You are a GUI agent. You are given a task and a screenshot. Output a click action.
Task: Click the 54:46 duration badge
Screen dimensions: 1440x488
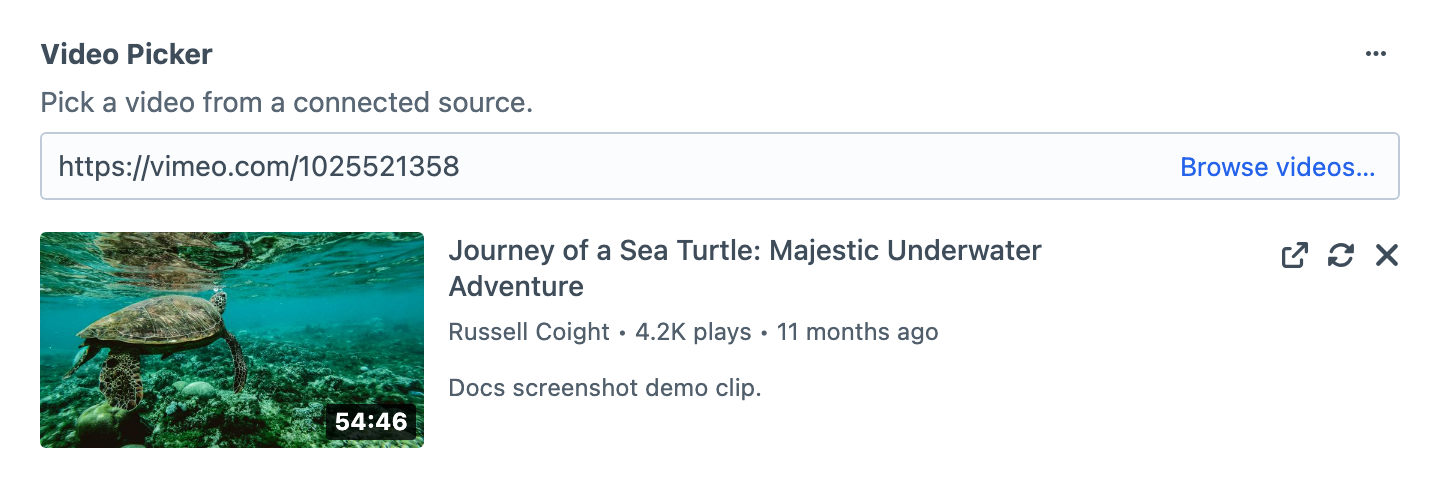click(371, 422)
